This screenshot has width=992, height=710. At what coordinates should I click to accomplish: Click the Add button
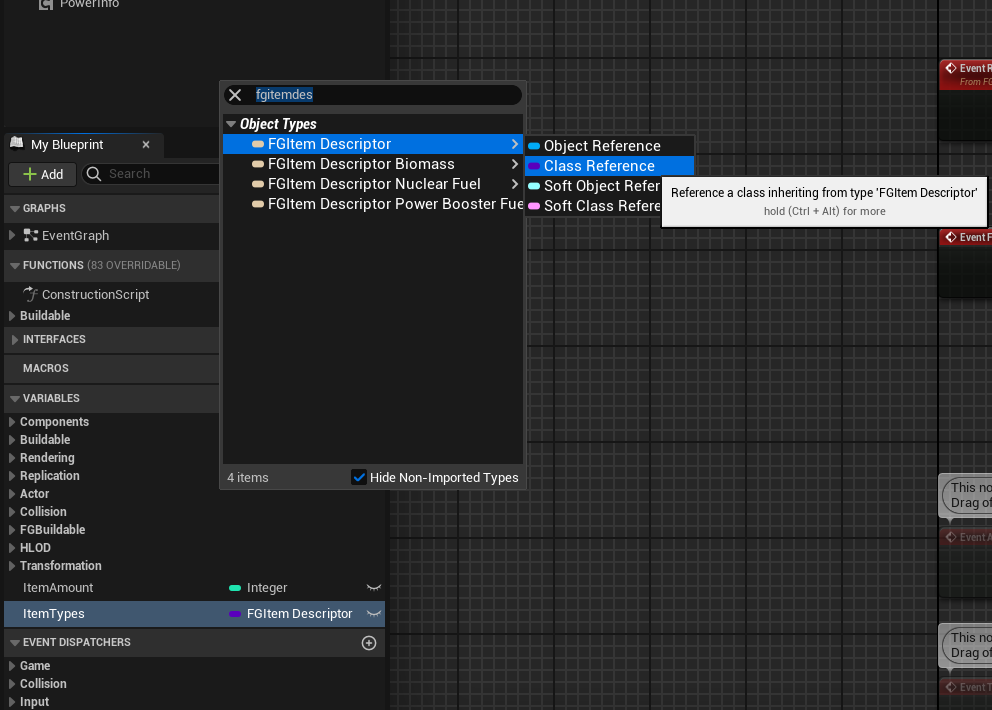pos(42,174)
